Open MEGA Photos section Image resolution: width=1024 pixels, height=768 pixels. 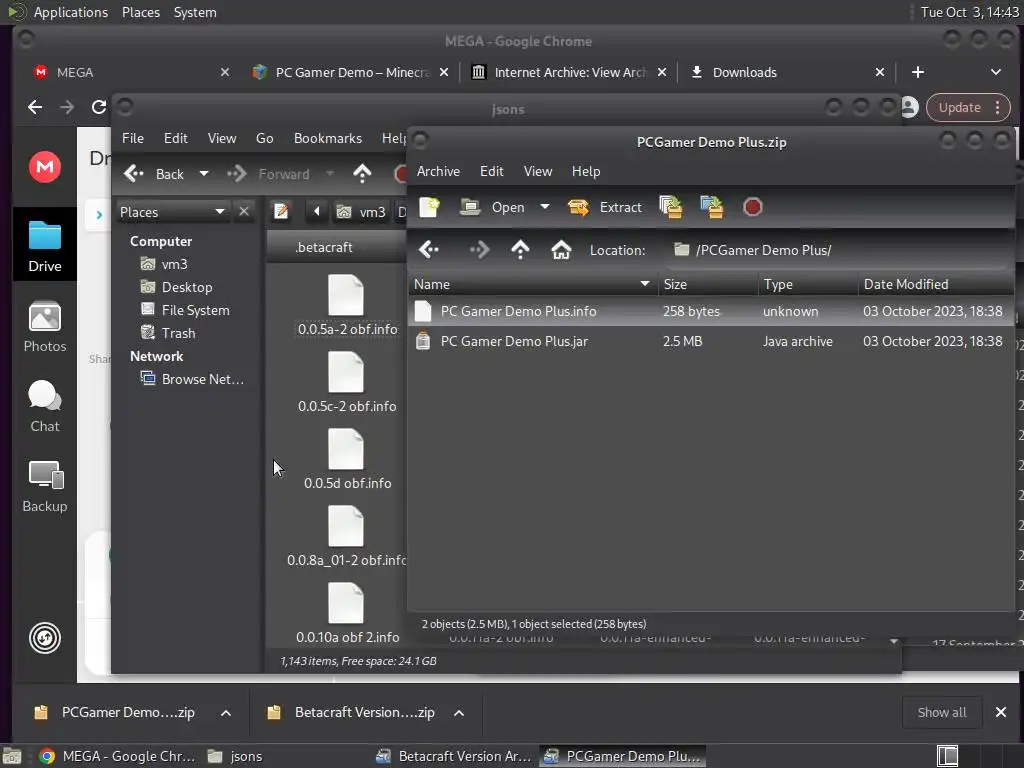[x=44, y=327]
